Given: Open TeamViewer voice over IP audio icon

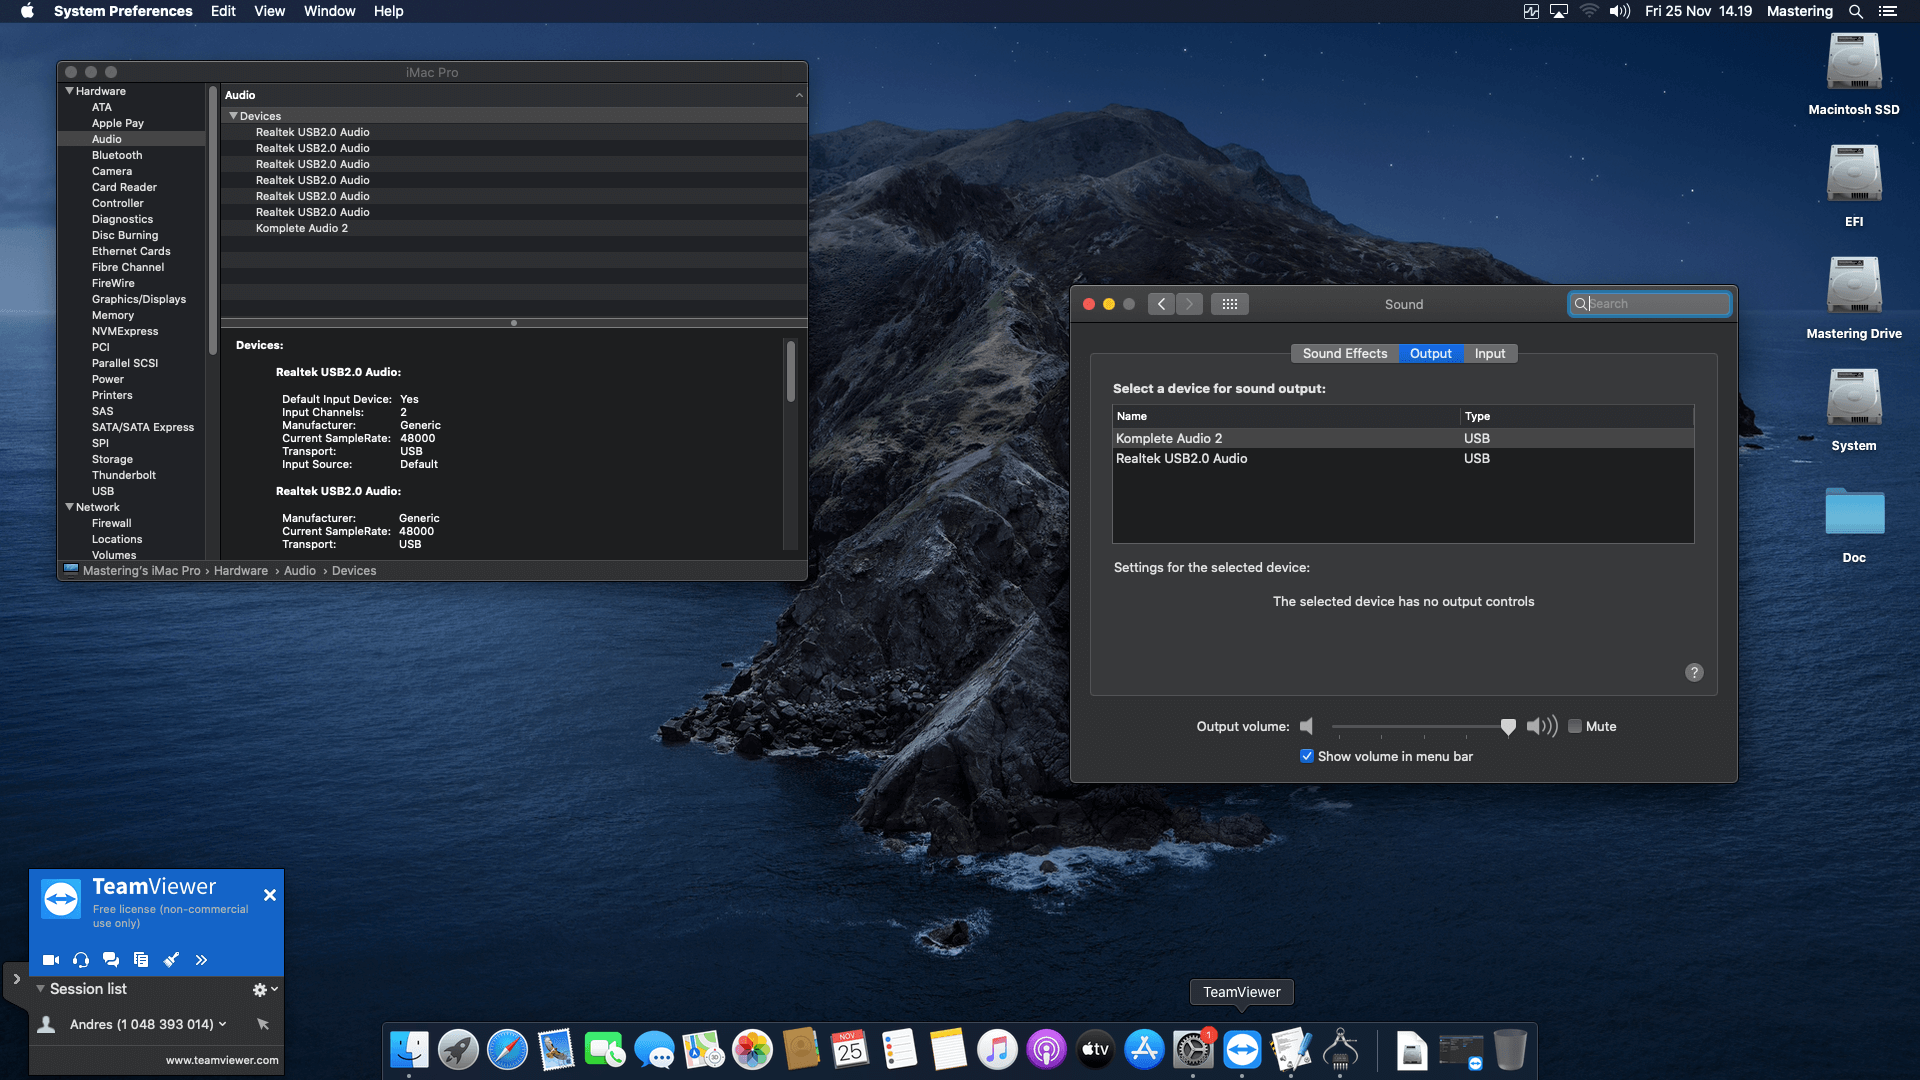Looking at the screenshot, I should pos(80,959).
